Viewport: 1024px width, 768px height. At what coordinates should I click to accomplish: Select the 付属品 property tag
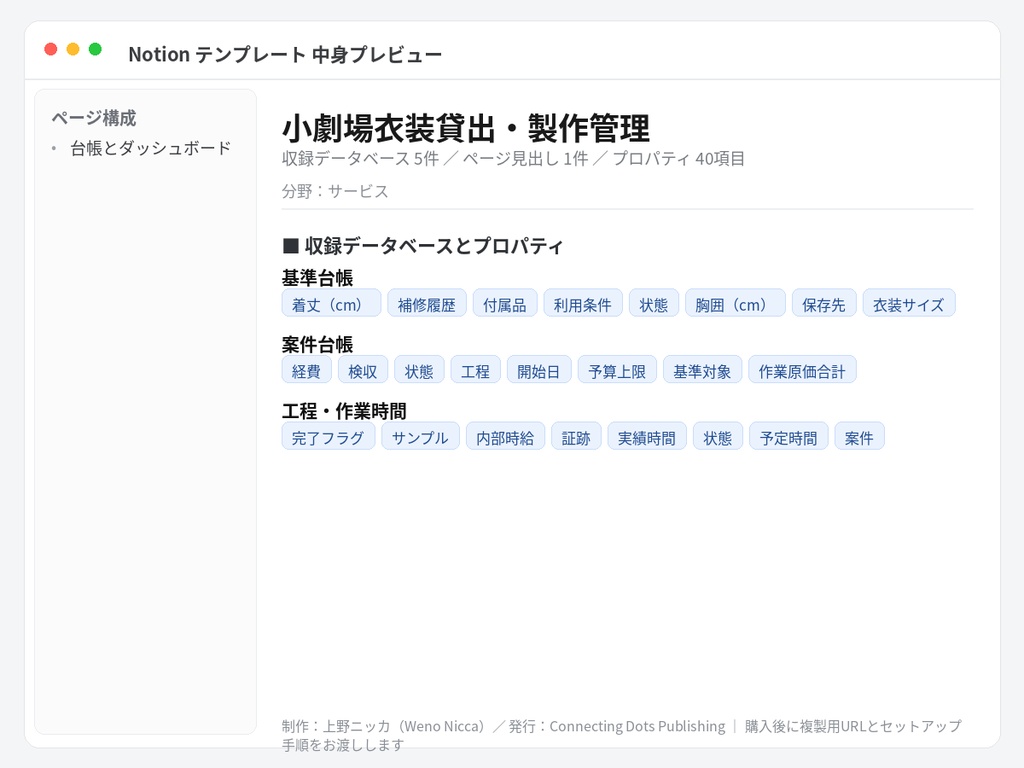[505, 303]
